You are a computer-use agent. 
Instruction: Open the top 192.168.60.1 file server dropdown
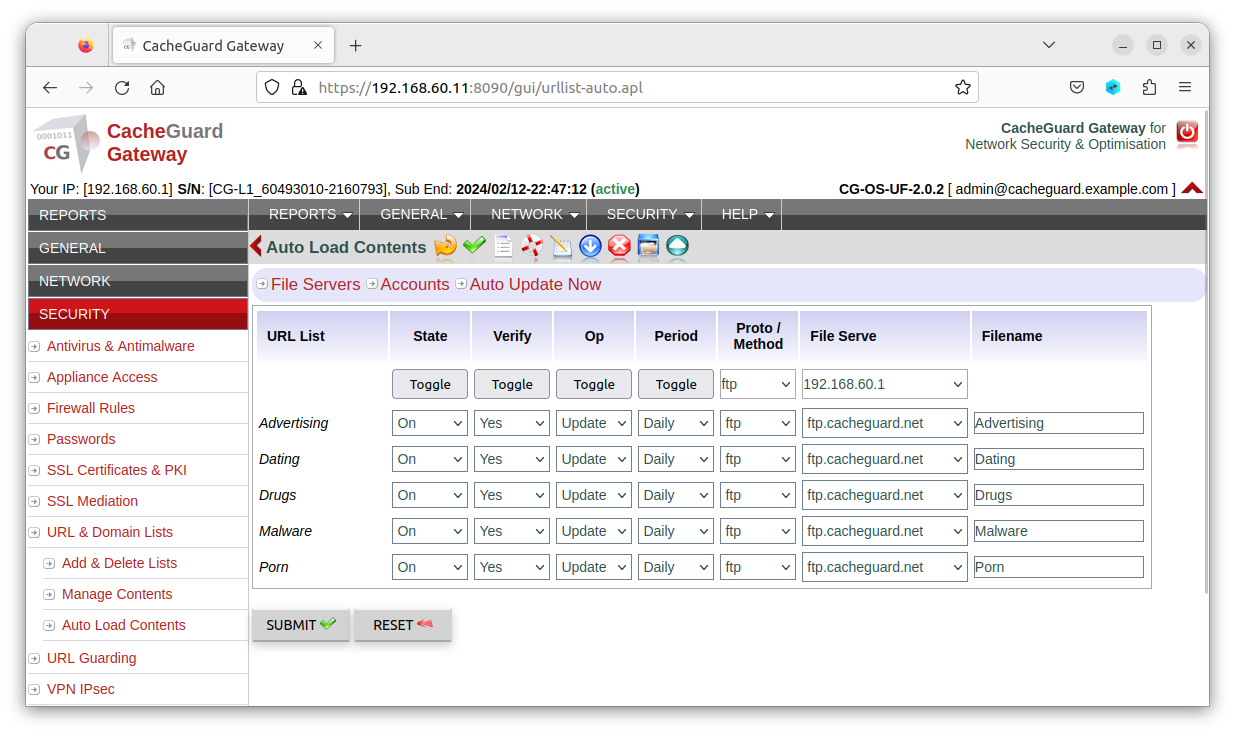tap(884, 384)
